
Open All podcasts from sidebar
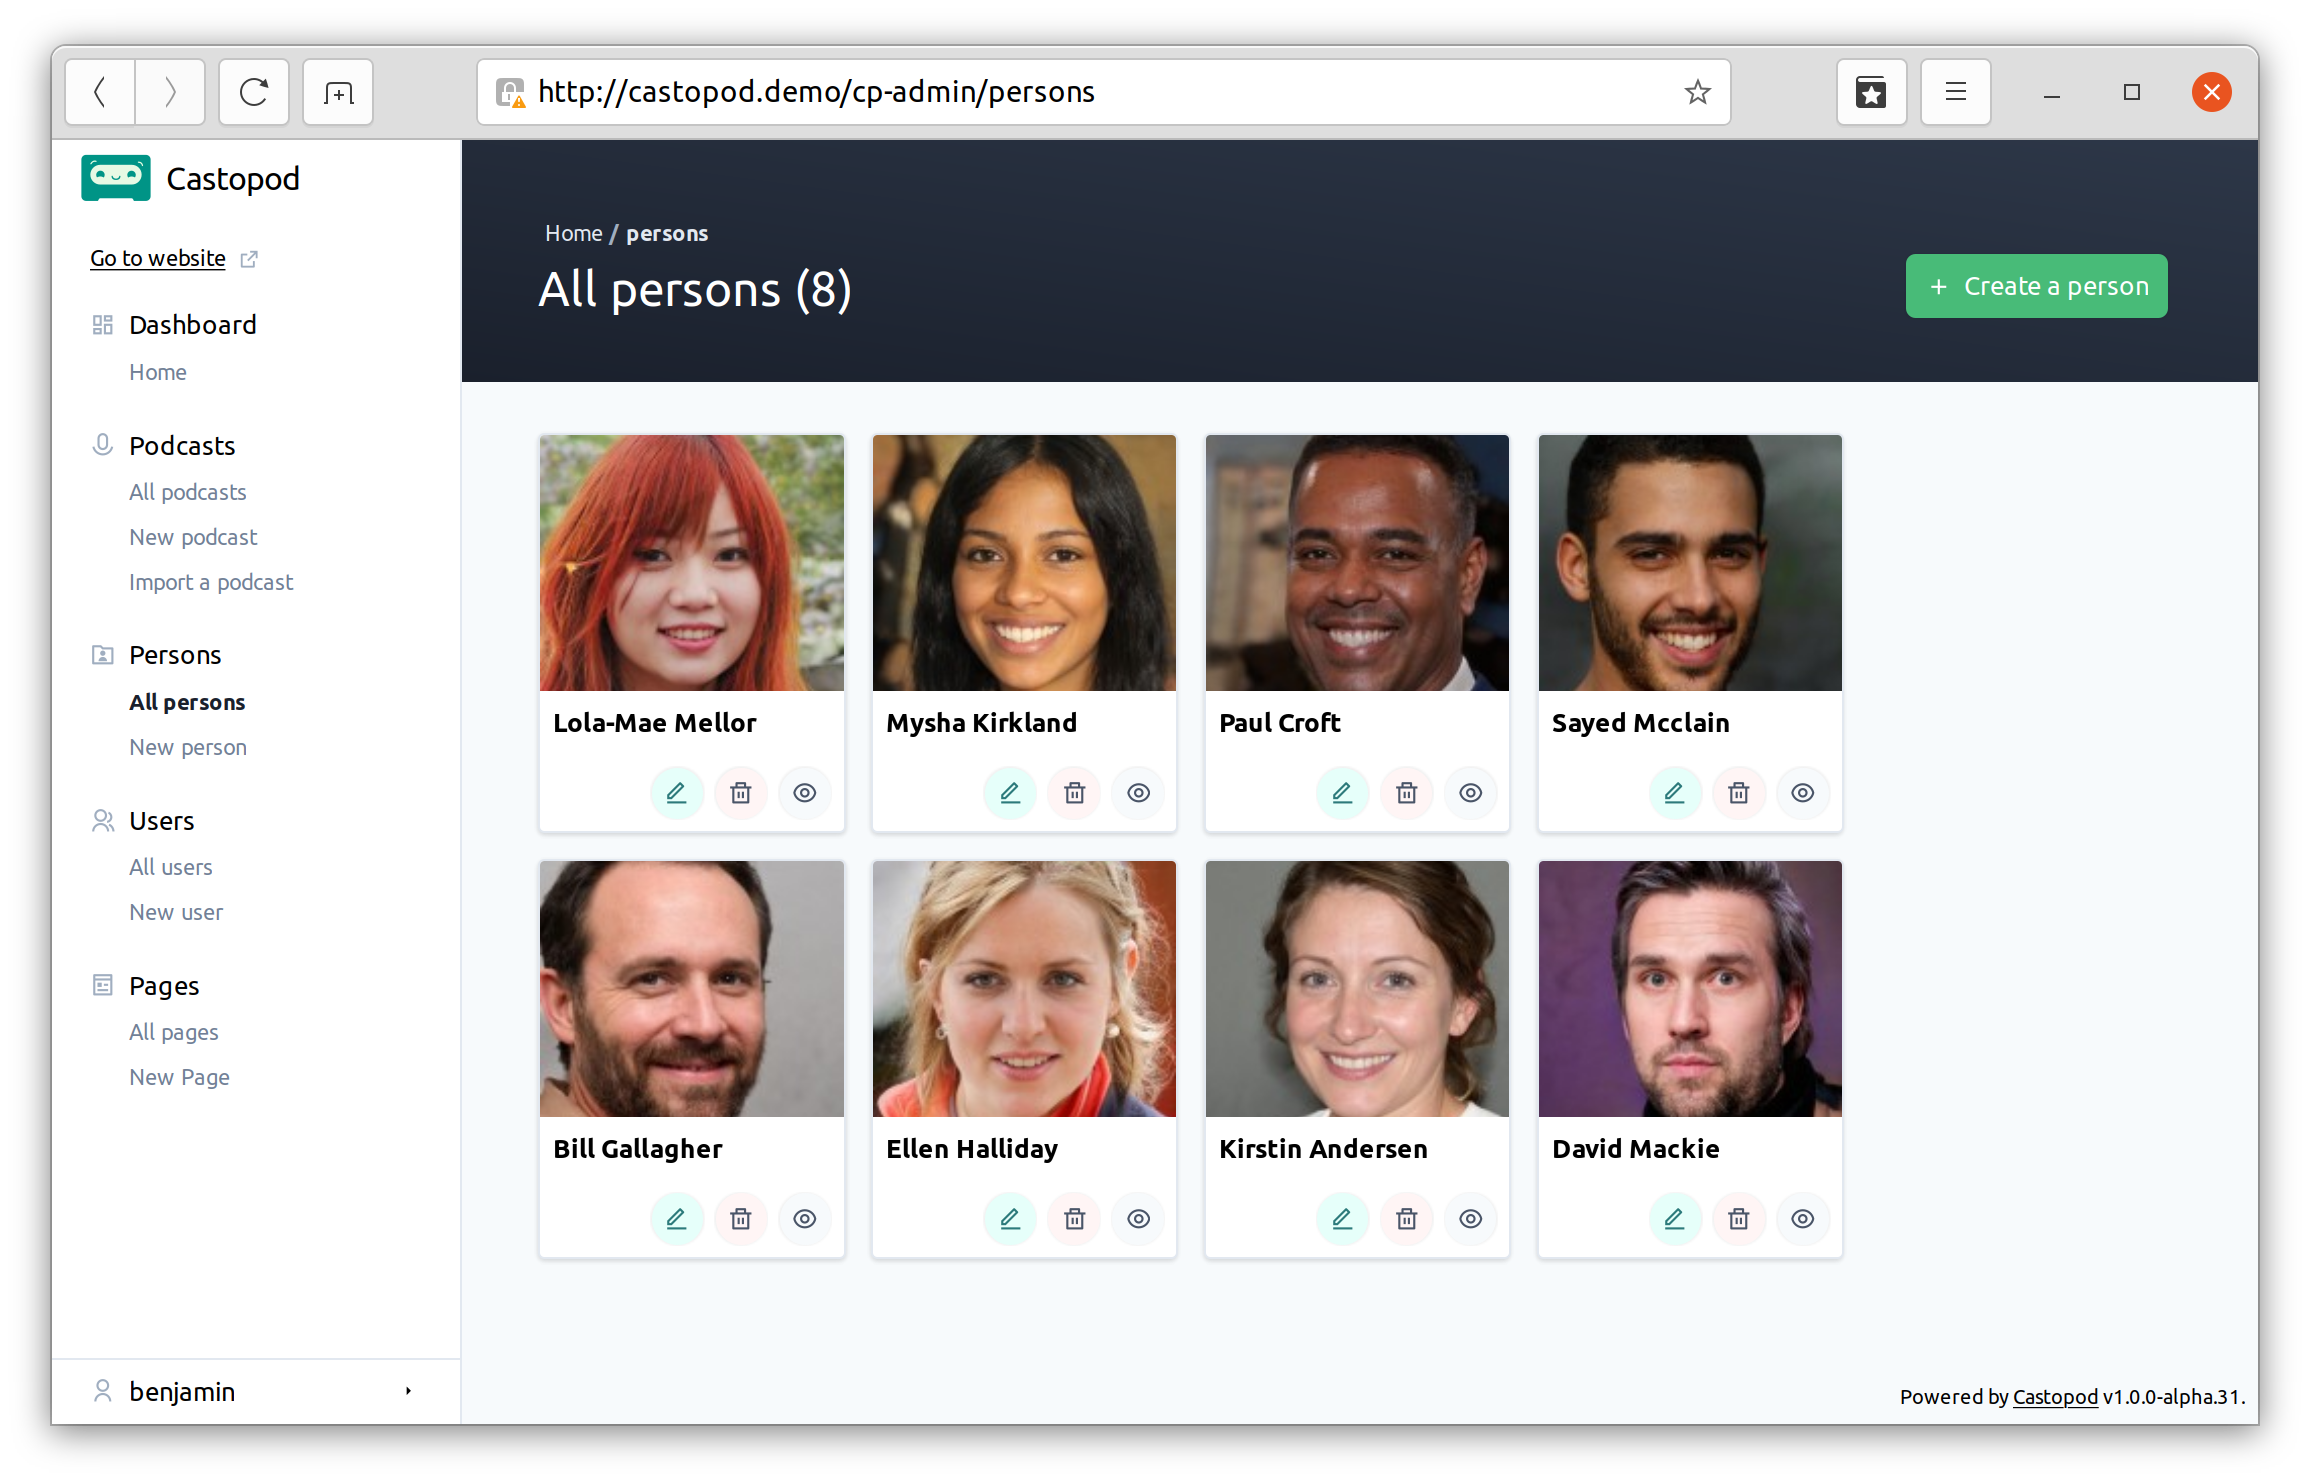187,490
